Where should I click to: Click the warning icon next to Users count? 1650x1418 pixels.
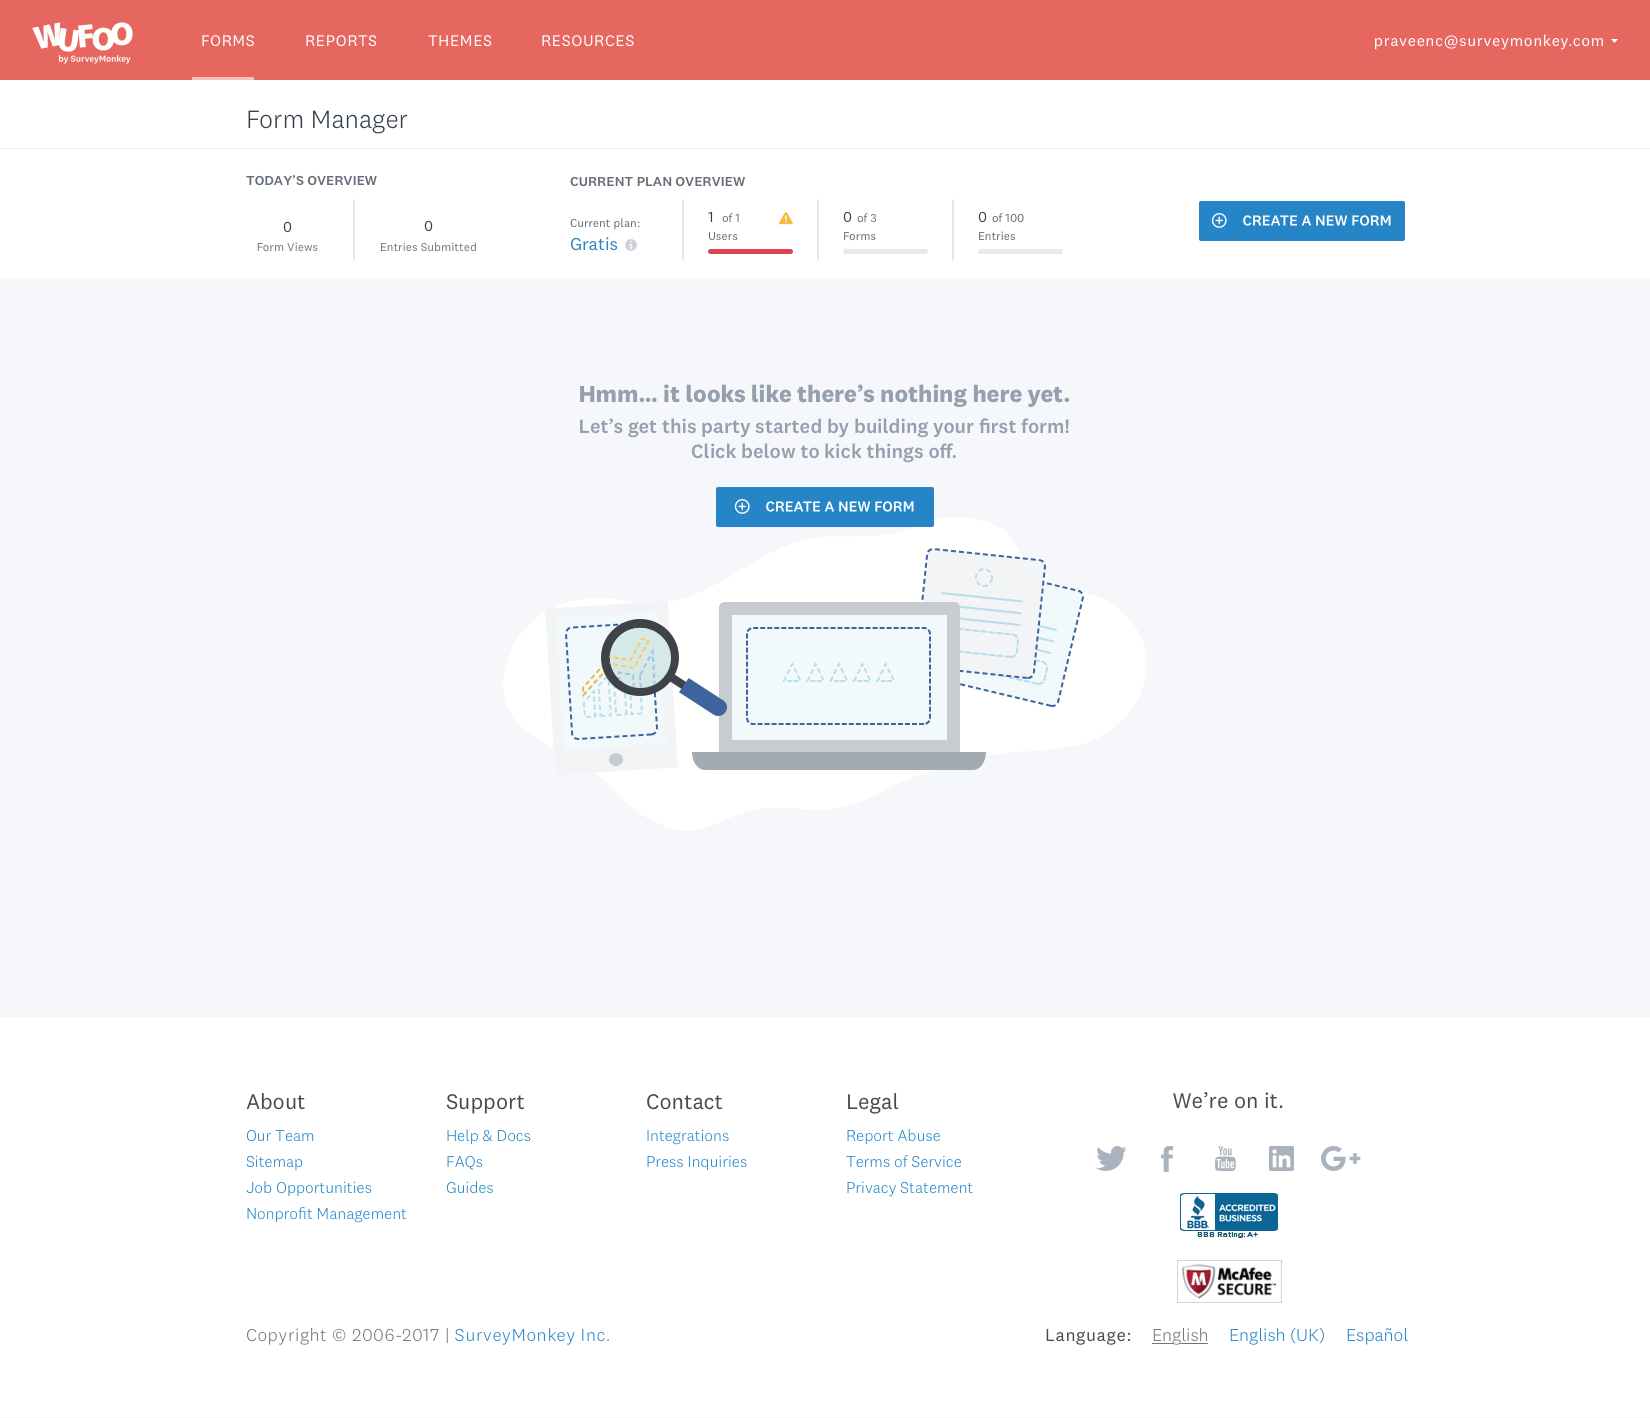click(786, 217)
